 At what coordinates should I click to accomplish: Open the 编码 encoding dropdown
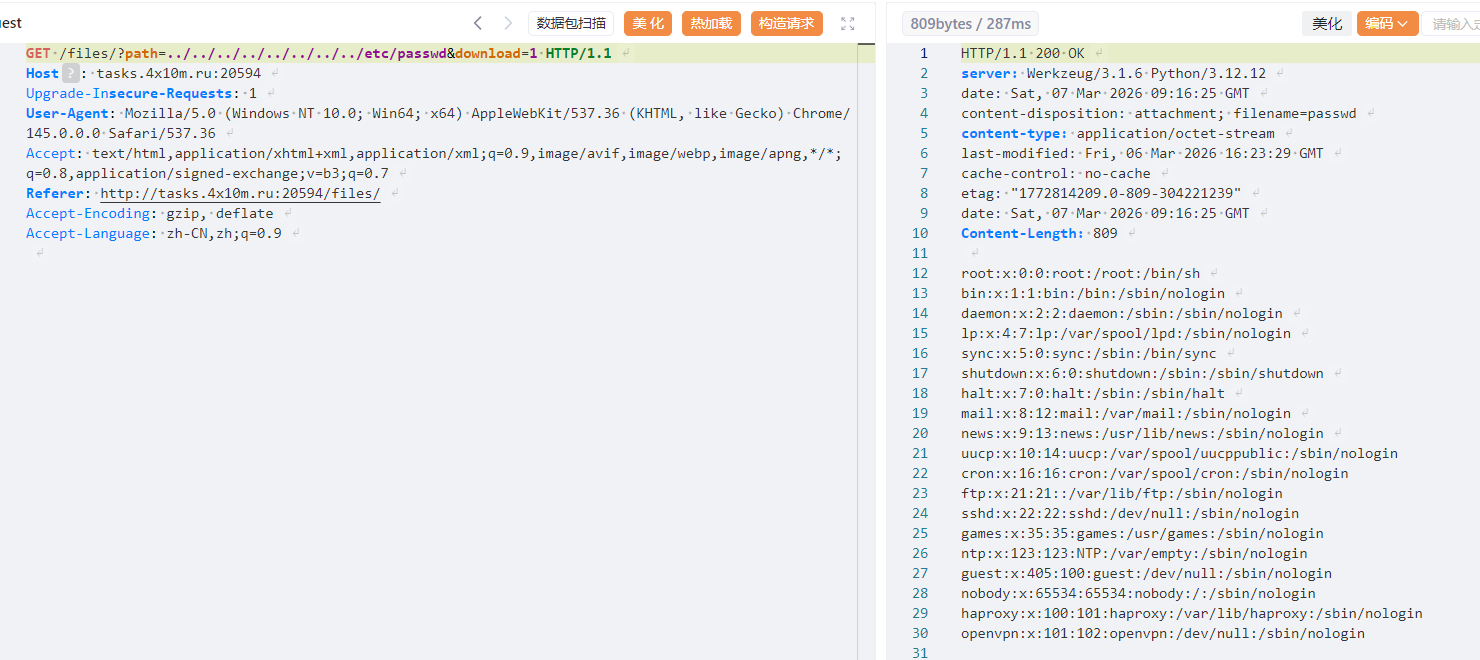(x=1387, y=24)
